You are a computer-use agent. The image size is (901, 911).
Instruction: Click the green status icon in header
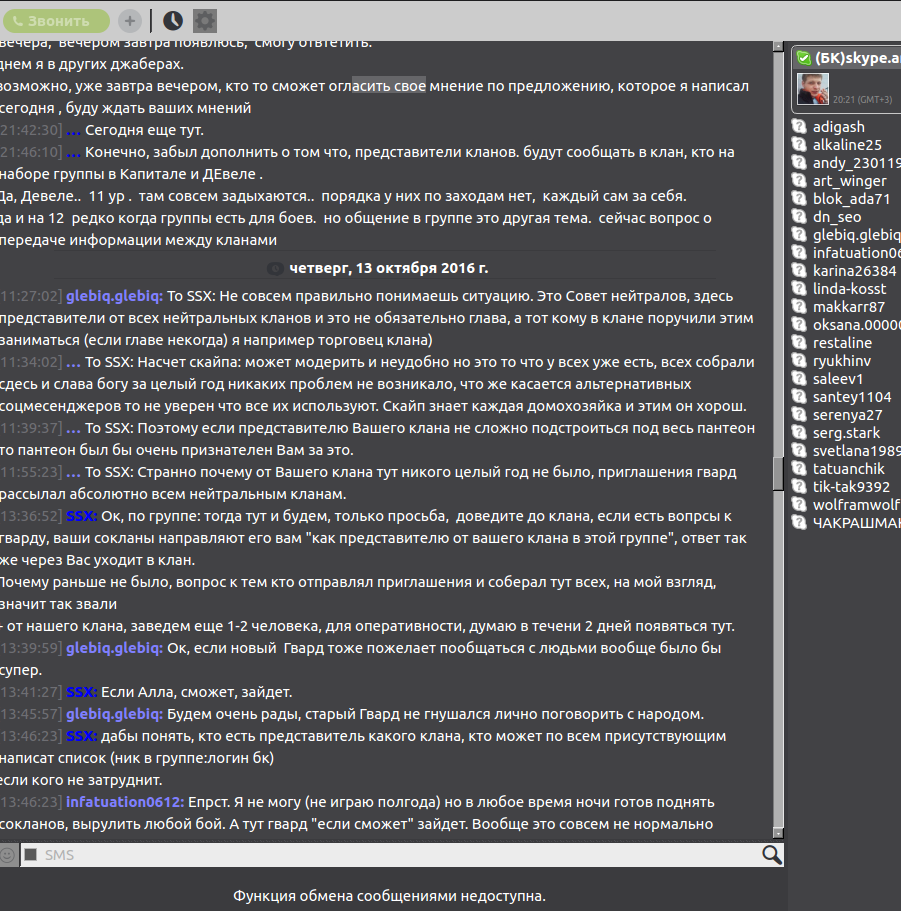tap(804, 58)
